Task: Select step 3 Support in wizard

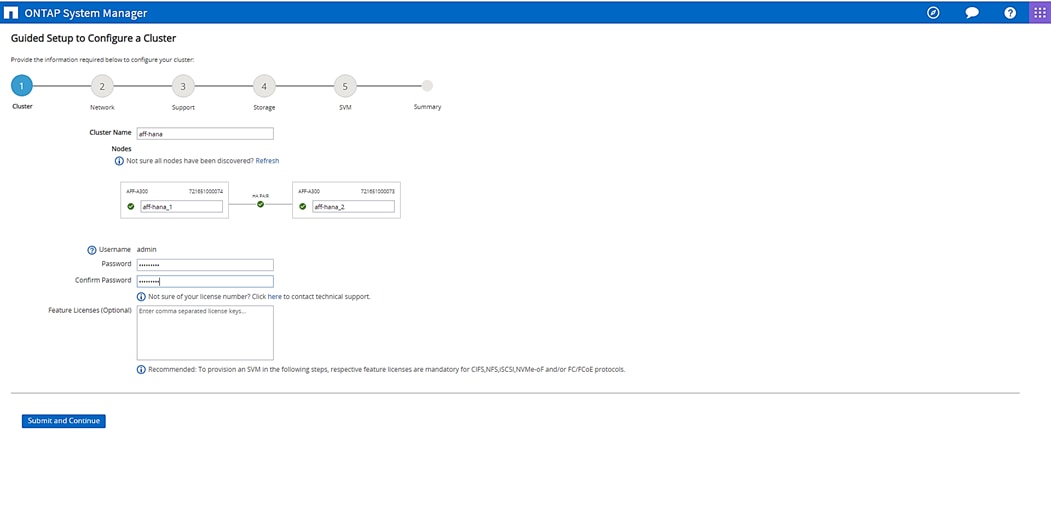Action: 183,86
